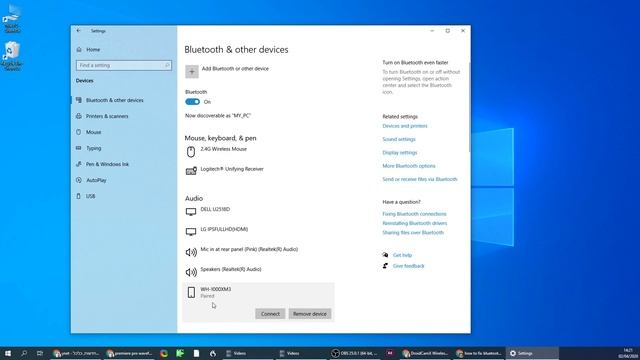The width and height of the screenshot is (640, 360).
Task: Open More Bluetooth options link
Action: (409, 166)
